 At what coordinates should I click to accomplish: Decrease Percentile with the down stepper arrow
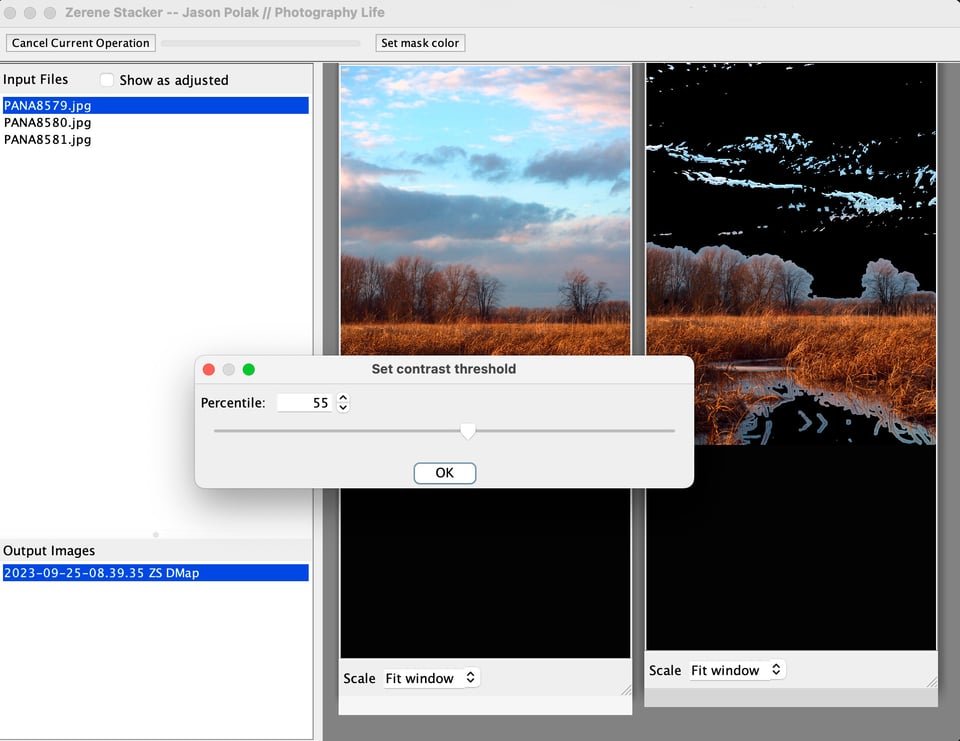[343, 408]
